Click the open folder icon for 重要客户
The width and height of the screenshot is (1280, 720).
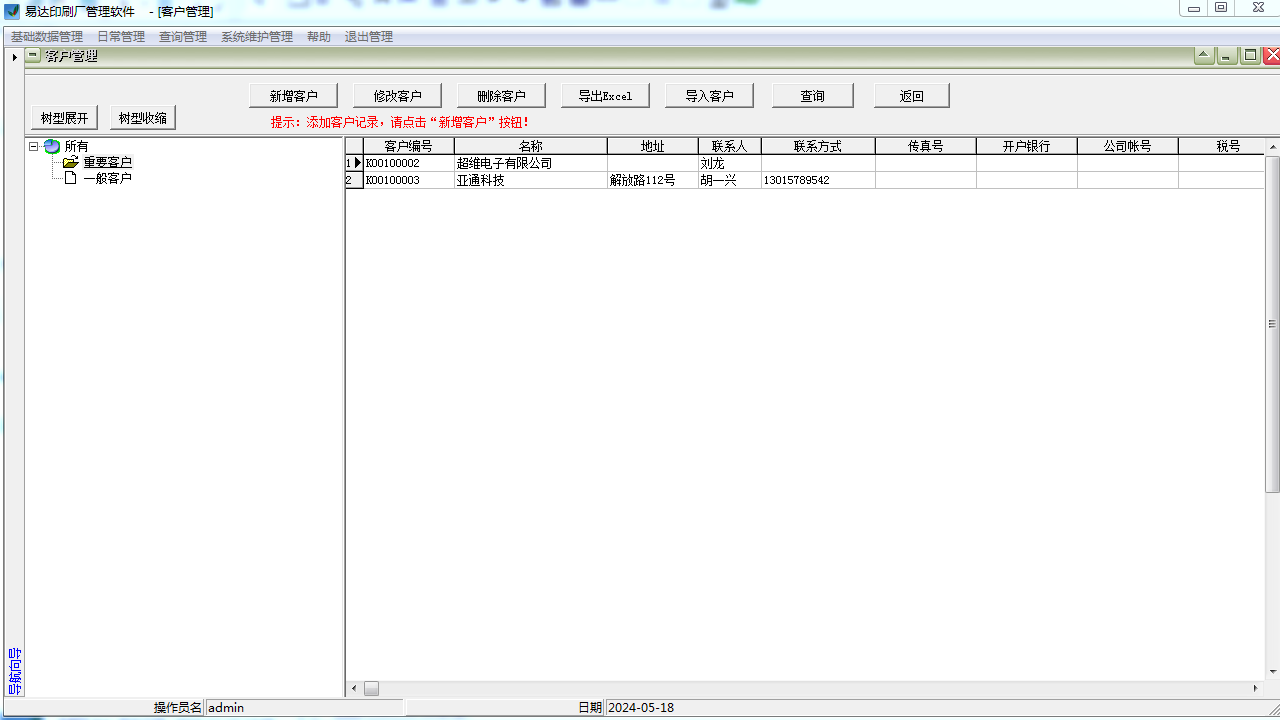[x=70, y=162]
